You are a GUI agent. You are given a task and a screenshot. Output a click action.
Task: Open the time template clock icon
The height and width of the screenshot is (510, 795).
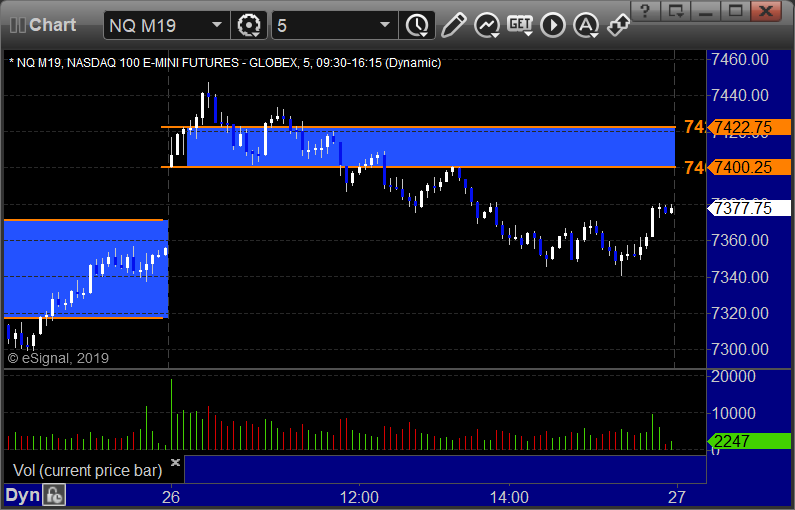click(417, 25)
